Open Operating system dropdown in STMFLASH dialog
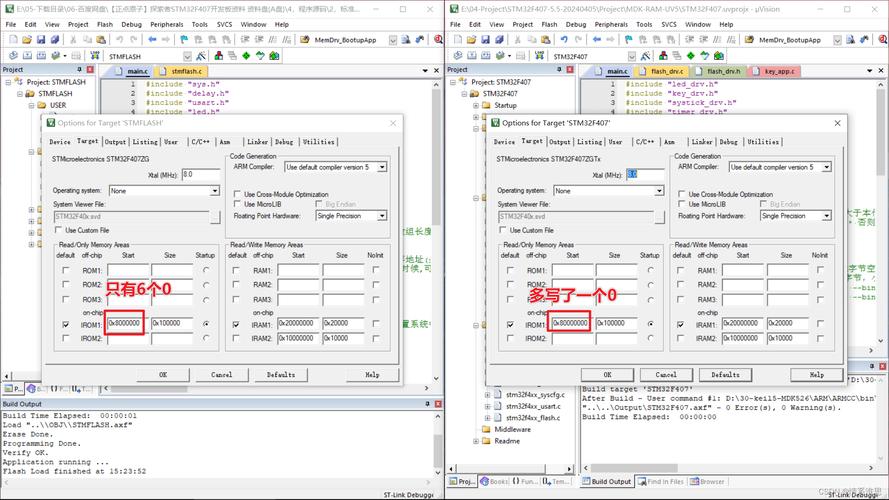Screen dimensions: 889x500 click(215, 191)
